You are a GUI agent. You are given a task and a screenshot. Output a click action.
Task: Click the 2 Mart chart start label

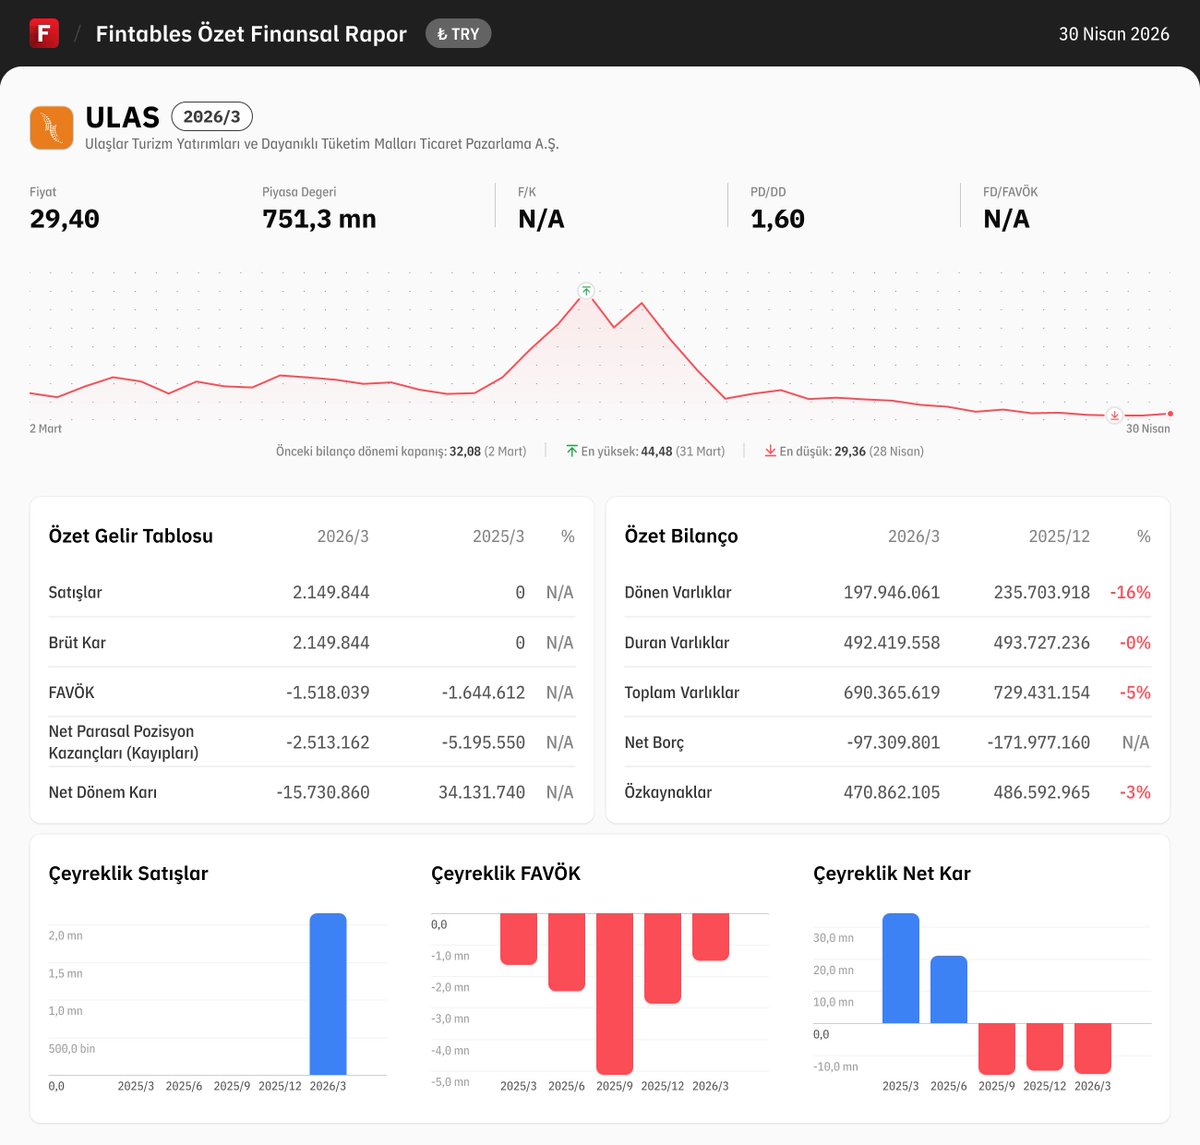pos(45,428)
